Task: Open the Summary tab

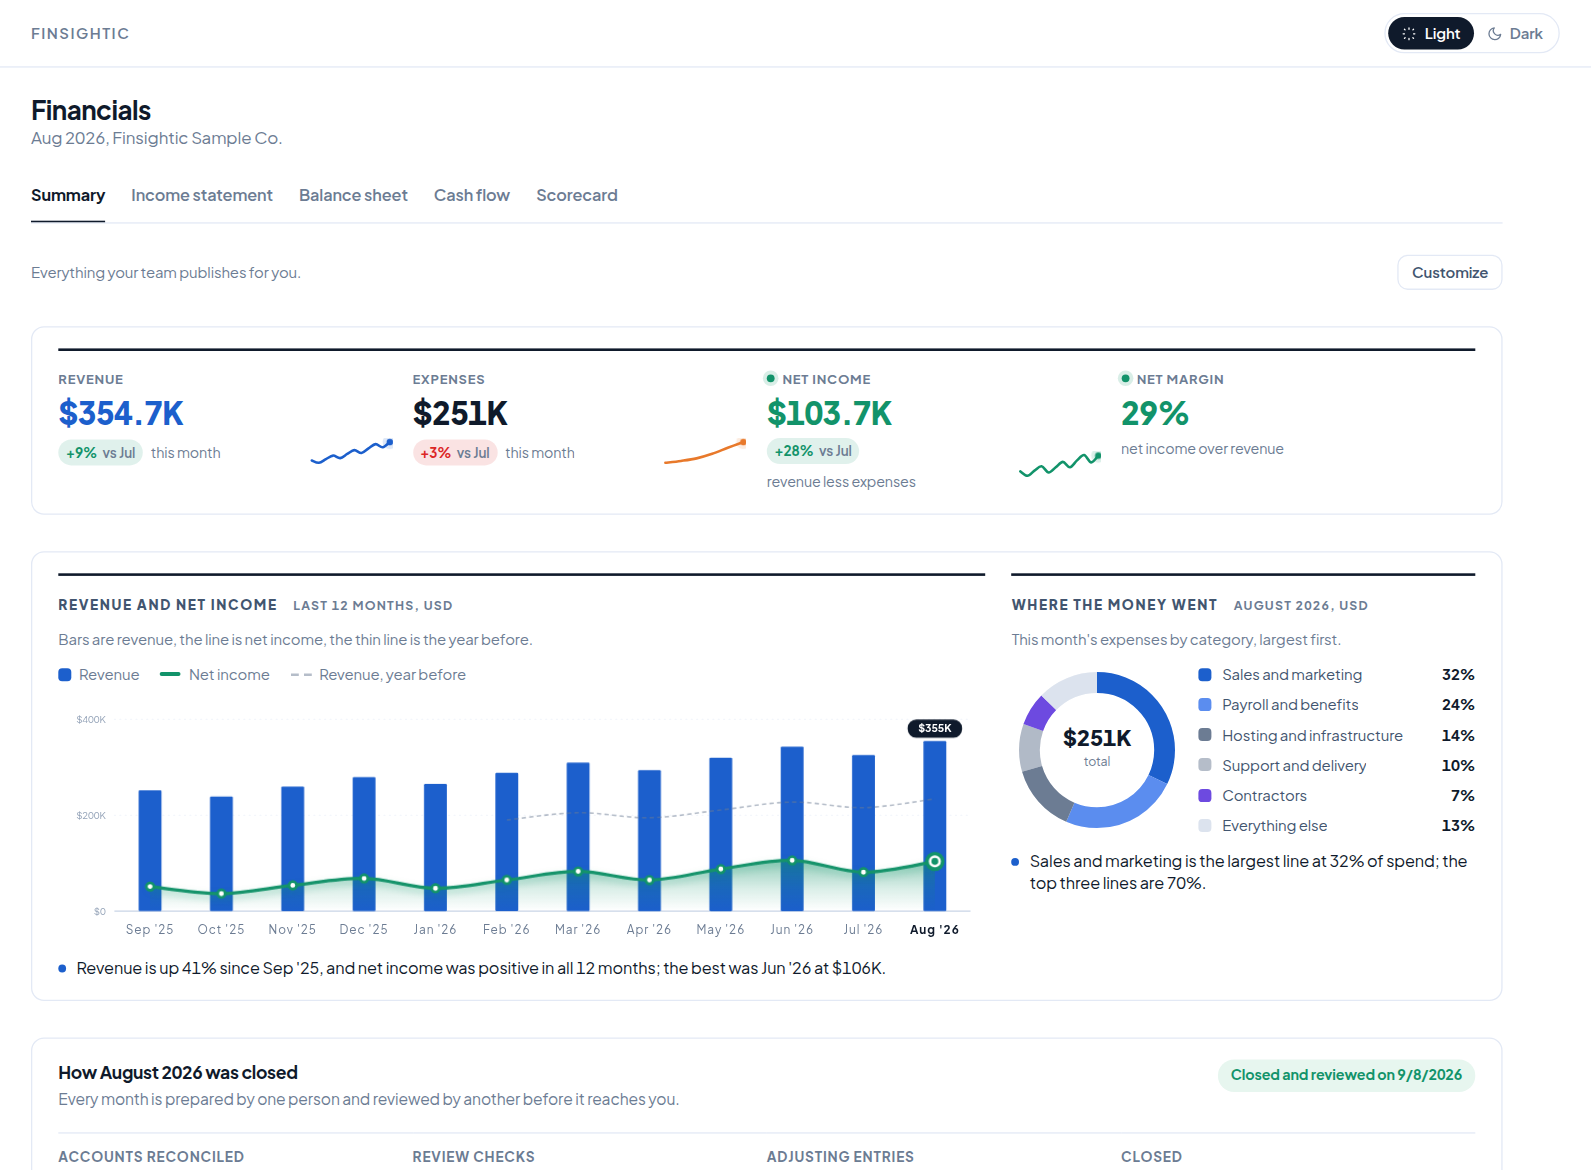Action: (68, 195)
